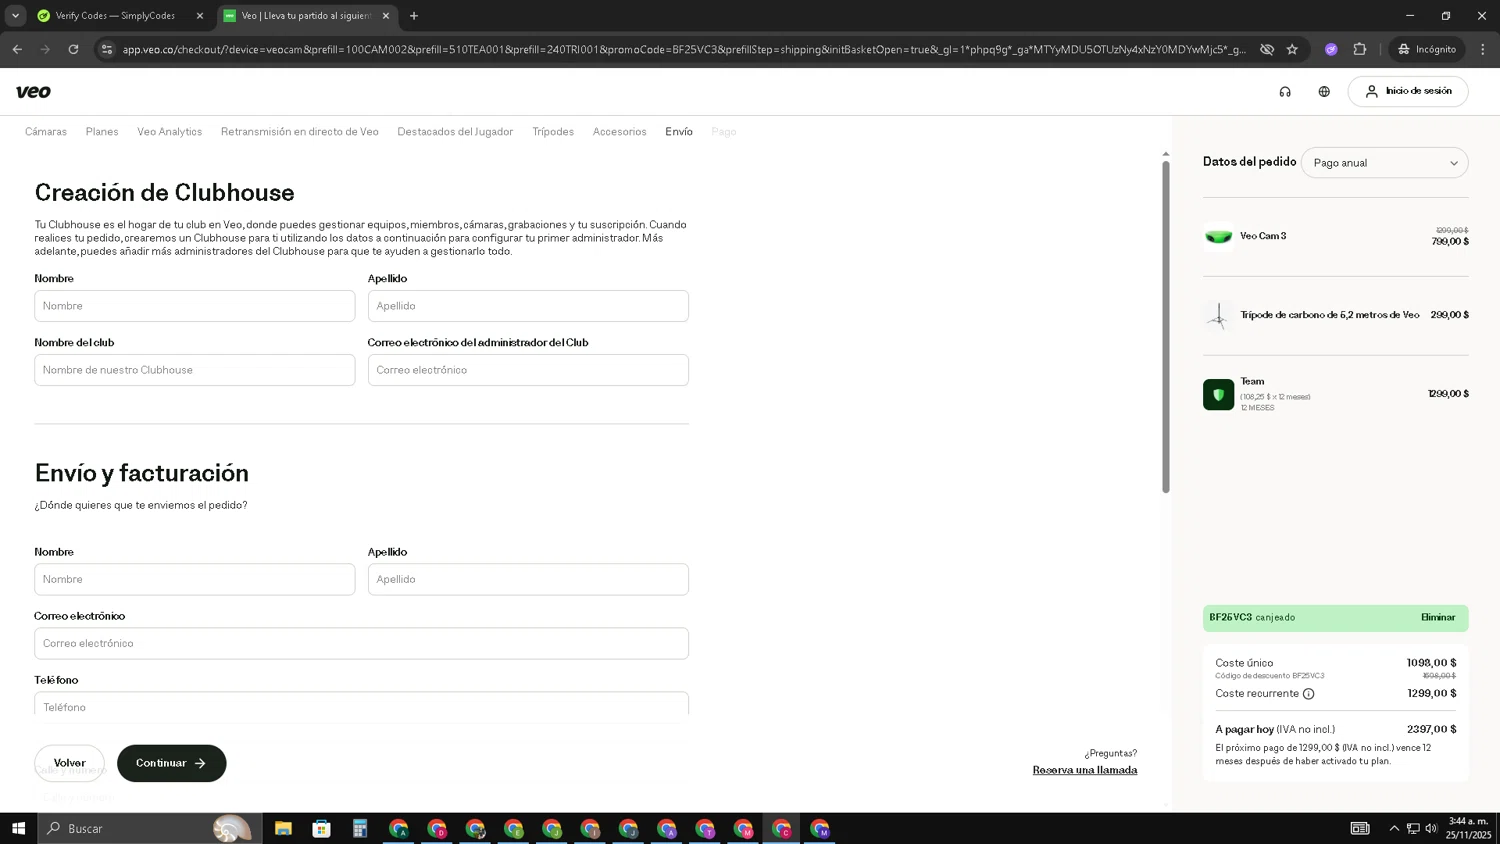Viewport: 1500px width, 844px height.
Task: Open a new browser tab
Action: click(x=414, y=16)
